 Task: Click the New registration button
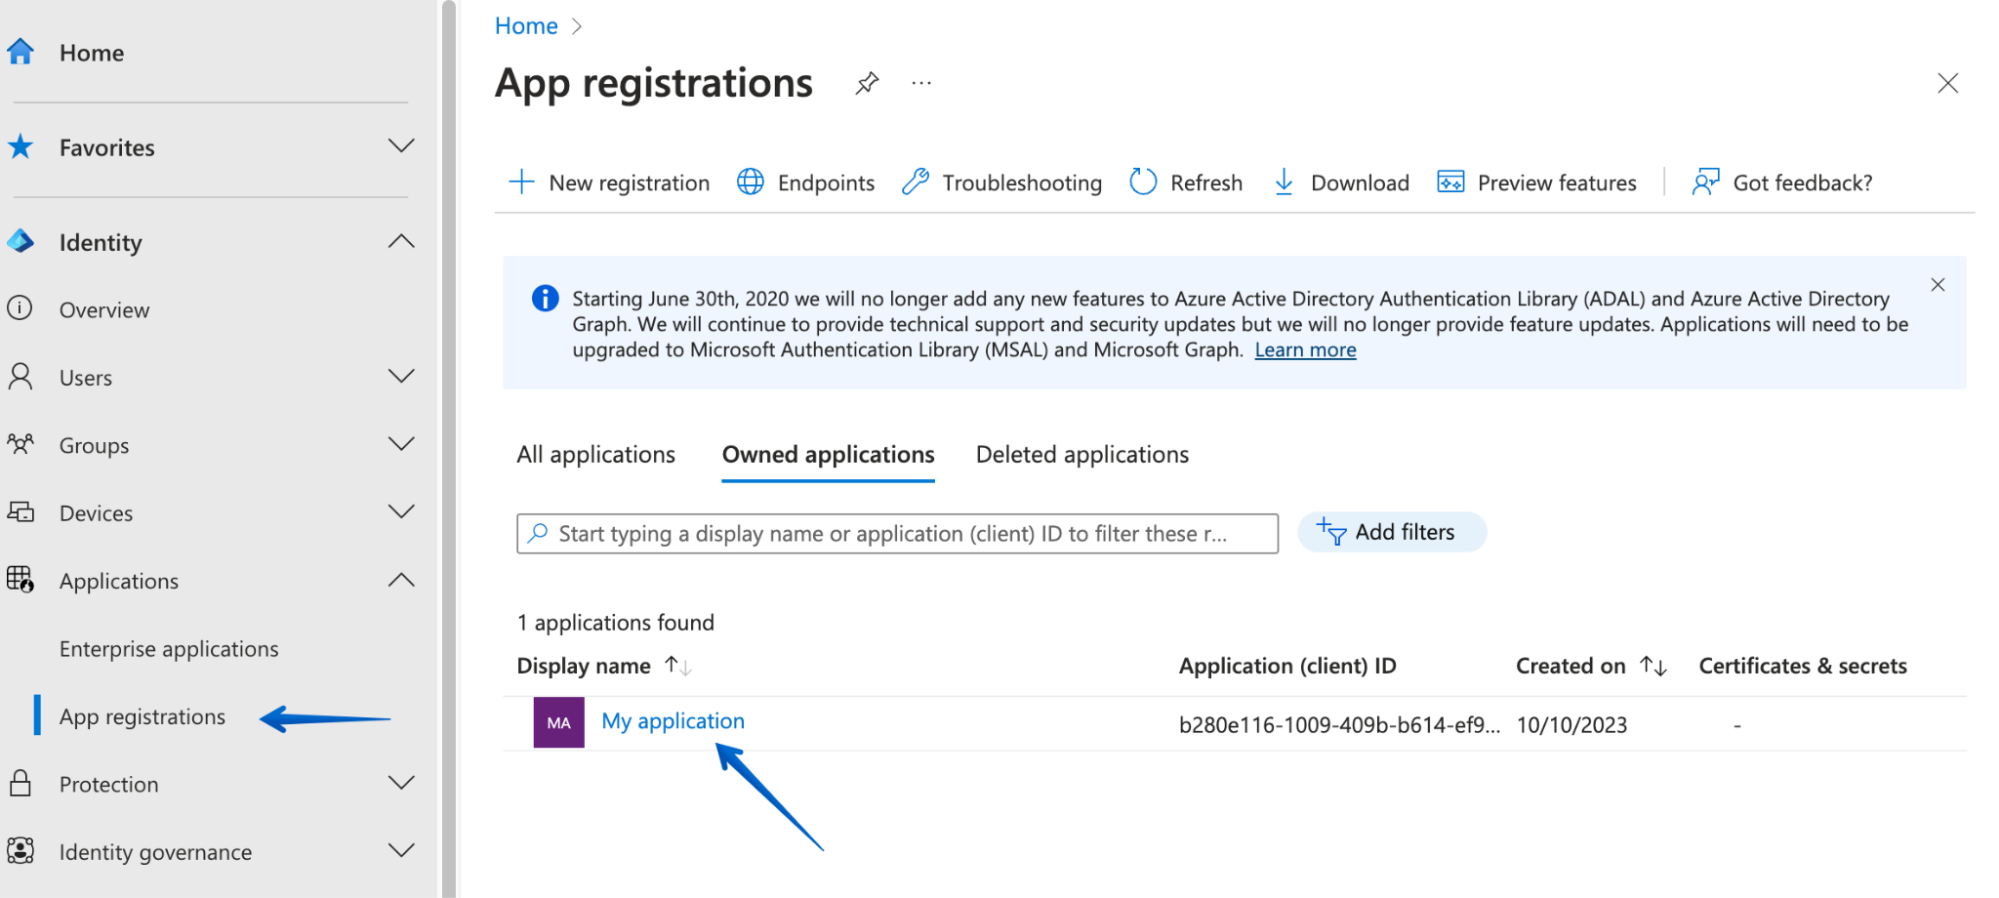pos(609,182)
